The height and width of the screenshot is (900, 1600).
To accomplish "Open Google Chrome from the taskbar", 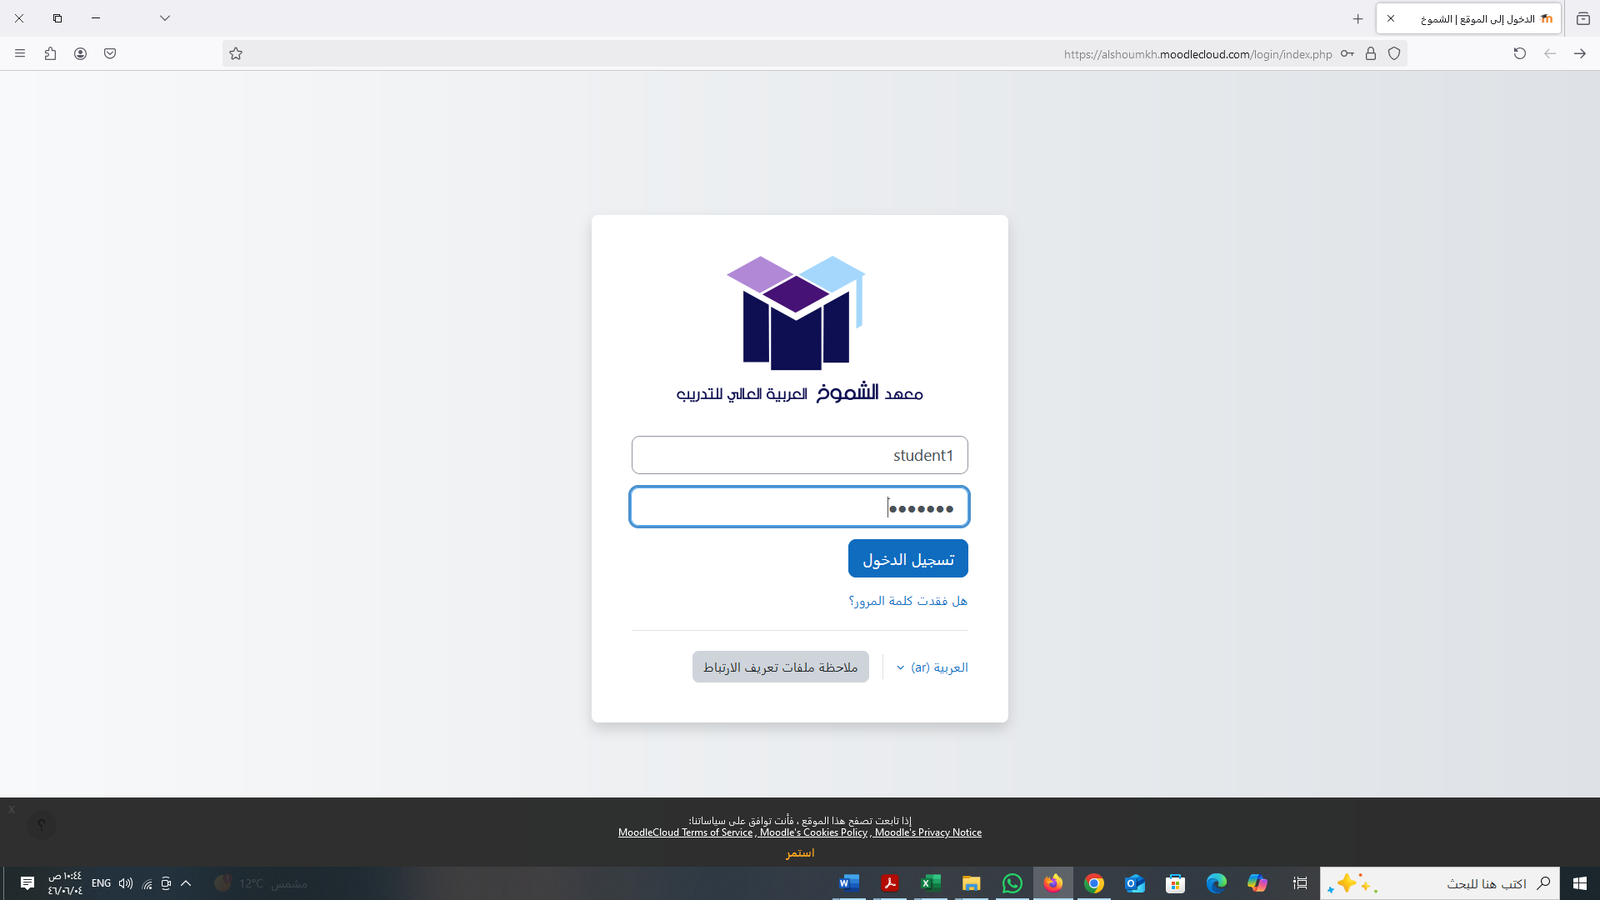I will (1094, 883).
